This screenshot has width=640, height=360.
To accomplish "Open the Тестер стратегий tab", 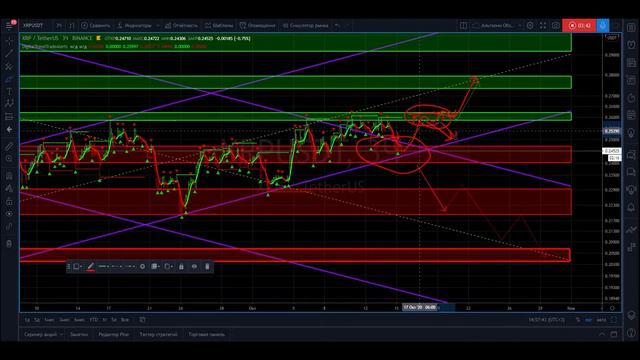I will pos(158,334).
